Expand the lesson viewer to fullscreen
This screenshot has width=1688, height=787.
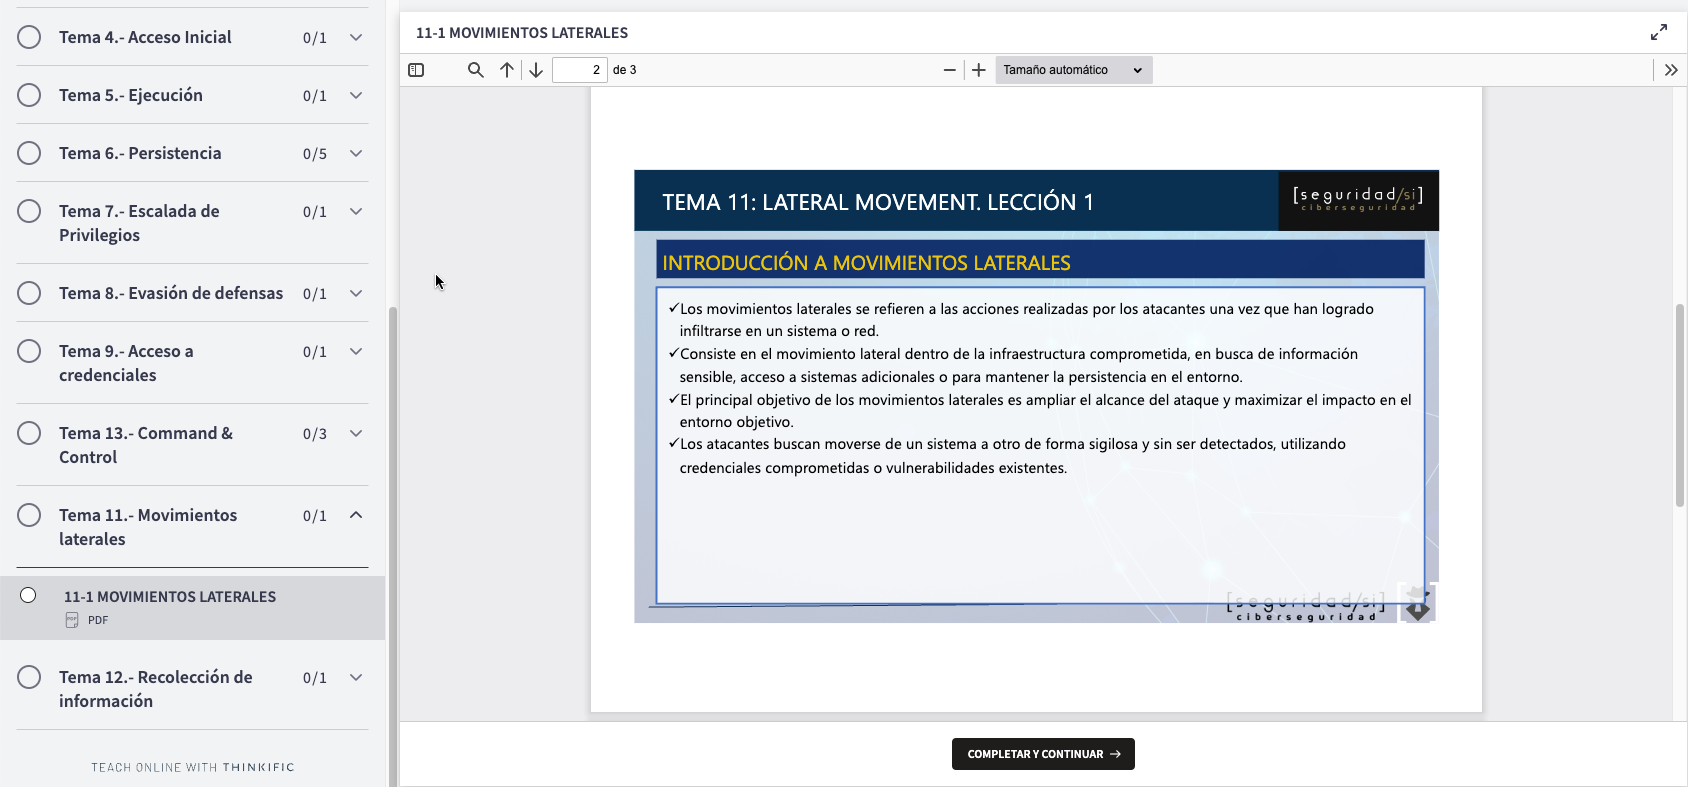tap(1659, 33)
